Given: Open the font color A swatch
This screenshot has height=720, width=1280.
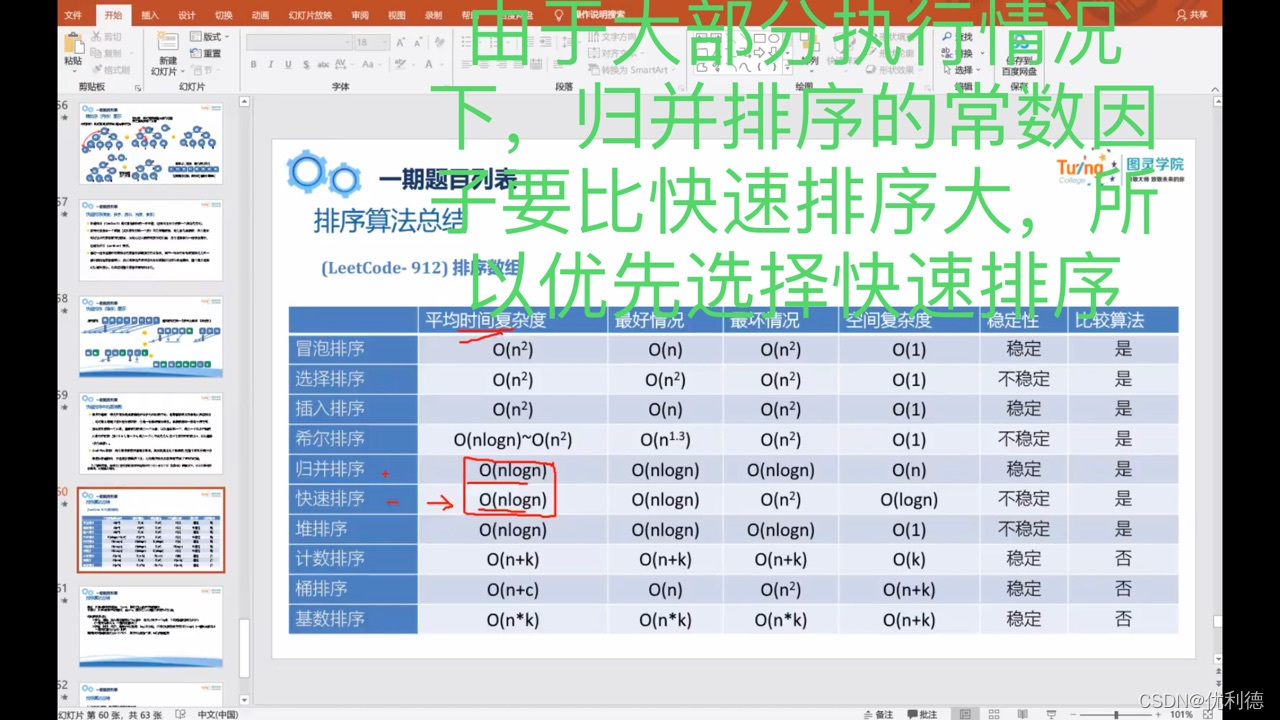Looking at the screenshot, I should pyautogui.click(x=429, y=64).
